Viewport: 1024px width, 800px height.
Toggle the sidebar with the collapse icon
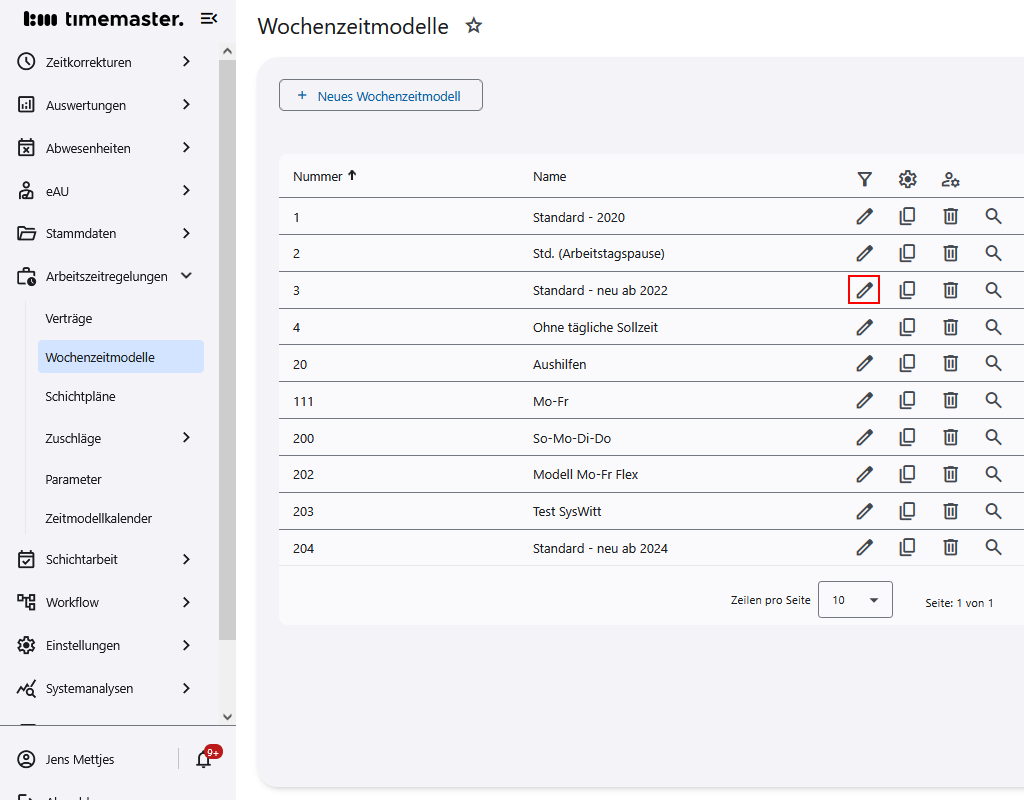coord(208,17)
